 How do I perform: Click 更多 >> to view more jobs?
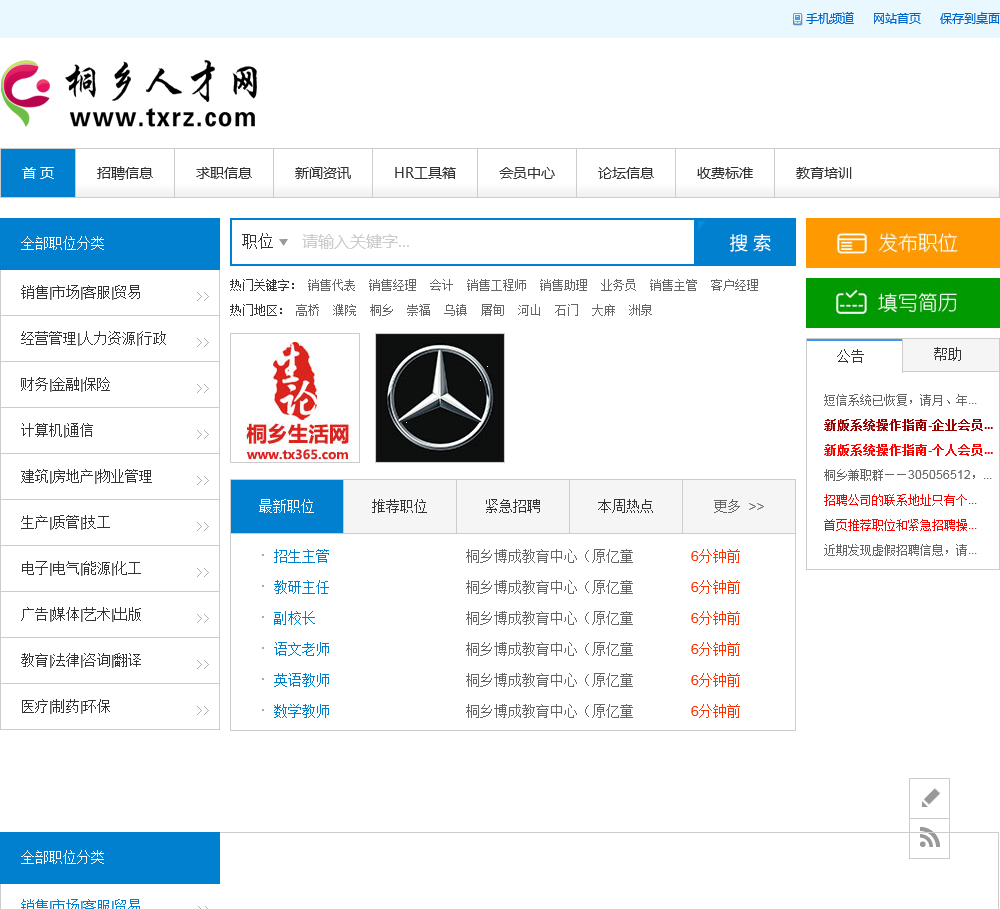tap(738, 506)
